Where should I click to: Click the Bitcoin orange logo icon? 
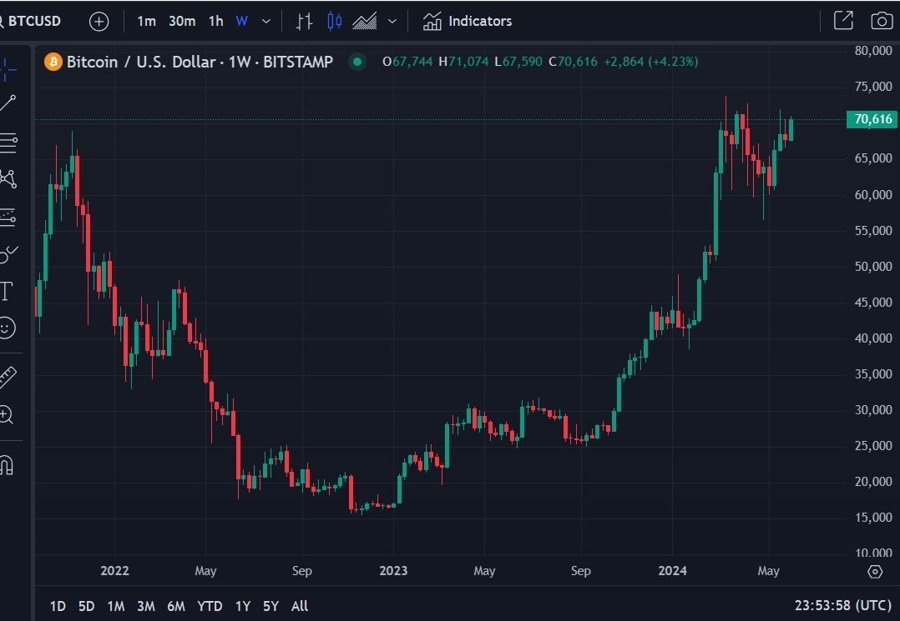pyautogui.click(x=53, y=61)
